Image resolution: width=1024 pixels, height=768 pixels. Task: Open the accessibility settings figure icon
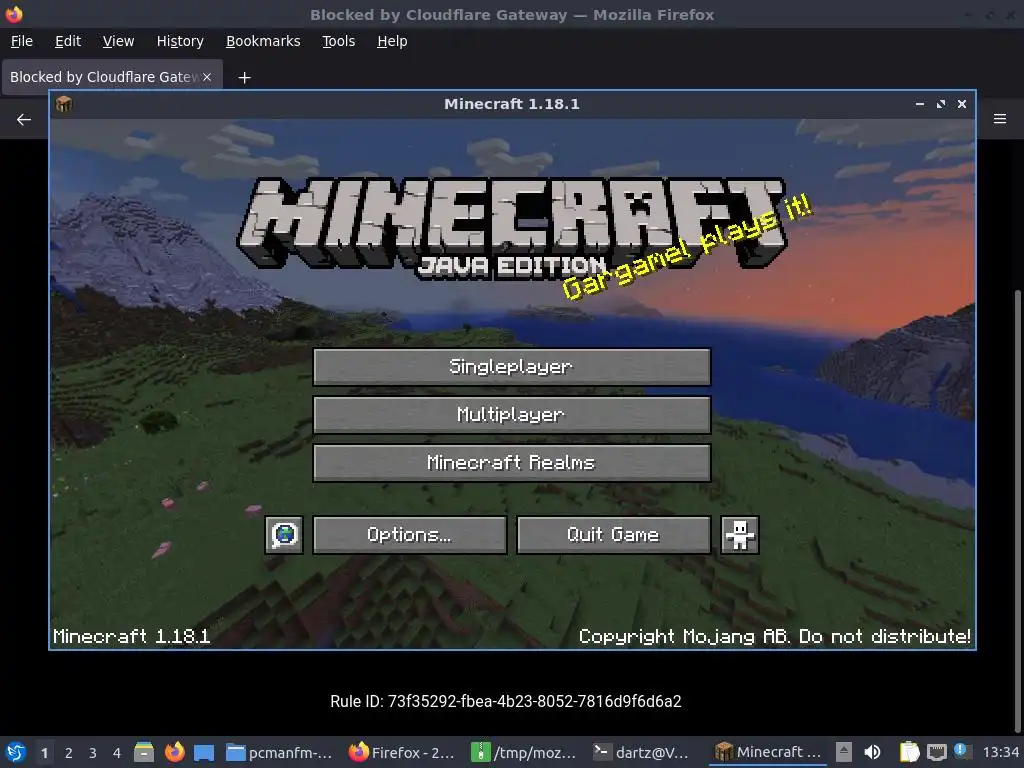point(739,535)
